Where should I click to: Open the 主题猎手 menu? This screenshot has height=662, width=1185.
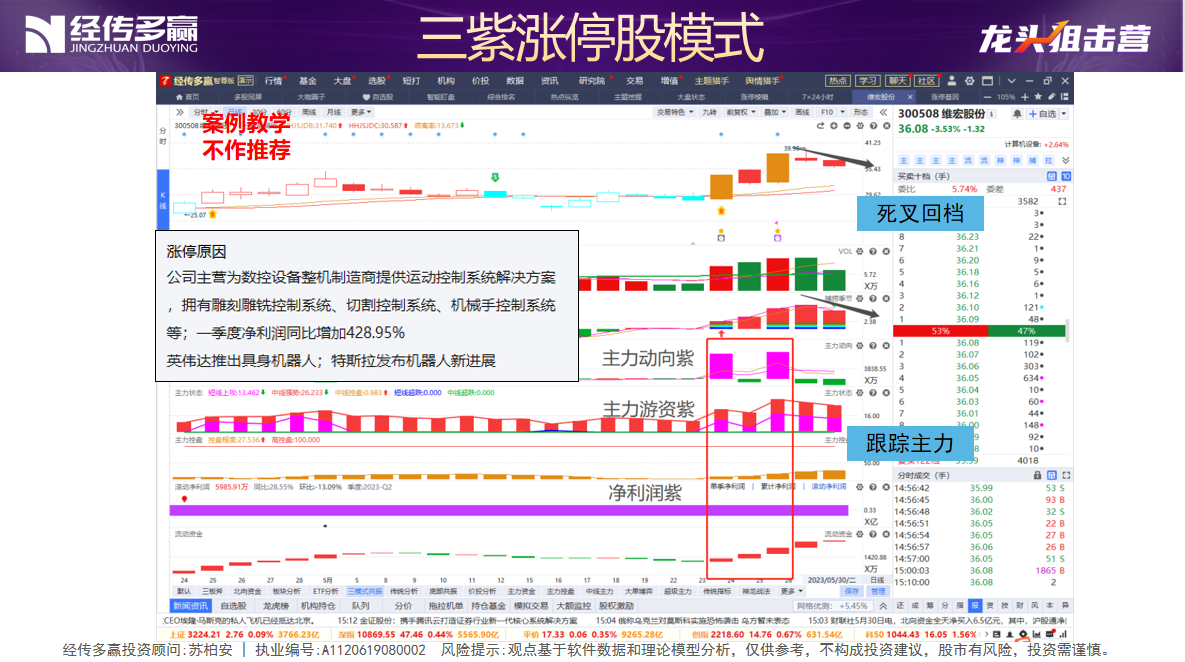tap(712, 81)
